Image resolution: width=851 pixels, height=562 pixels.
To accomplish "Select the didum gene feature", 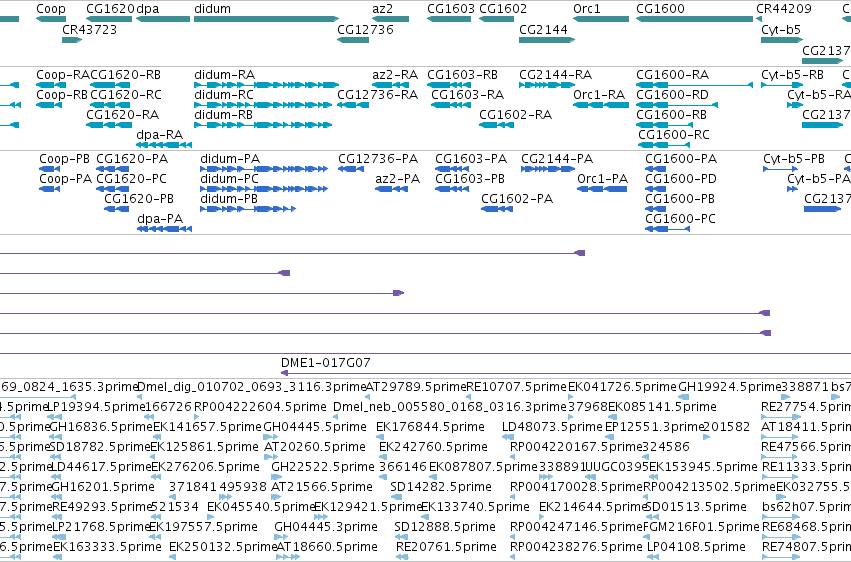I will (266, 19).
